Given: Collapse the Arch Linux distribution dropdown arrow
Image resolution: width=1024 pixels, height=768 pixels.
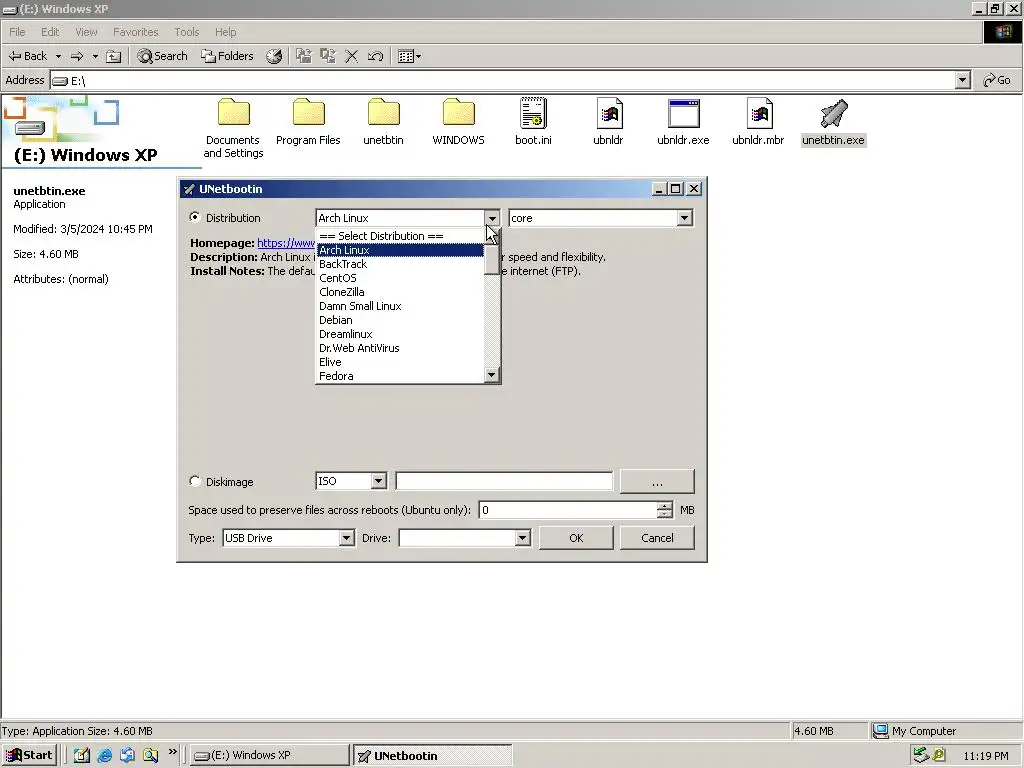Looking at the screenshot, I should point(492,218).
